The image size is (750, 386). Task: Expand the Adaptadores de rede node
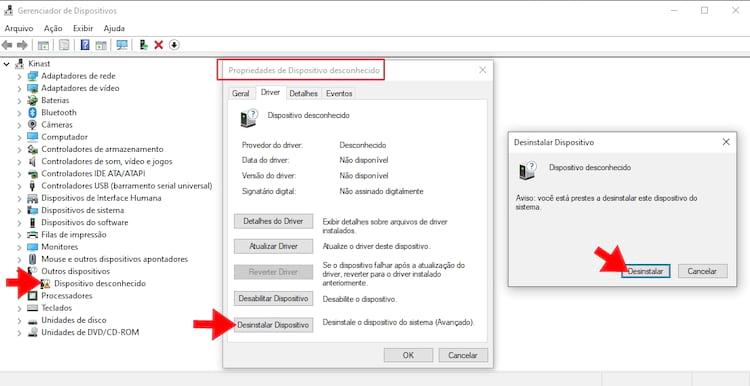[19, 76]
